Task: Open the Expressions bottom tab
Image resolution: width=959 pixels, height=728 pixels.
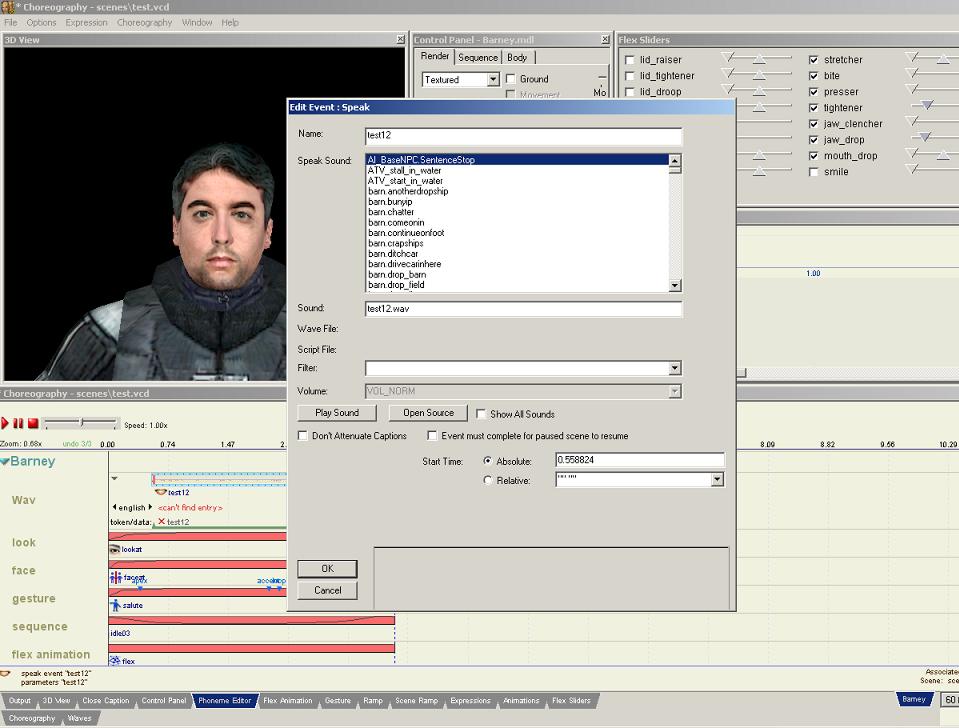Action: [470, 700]
